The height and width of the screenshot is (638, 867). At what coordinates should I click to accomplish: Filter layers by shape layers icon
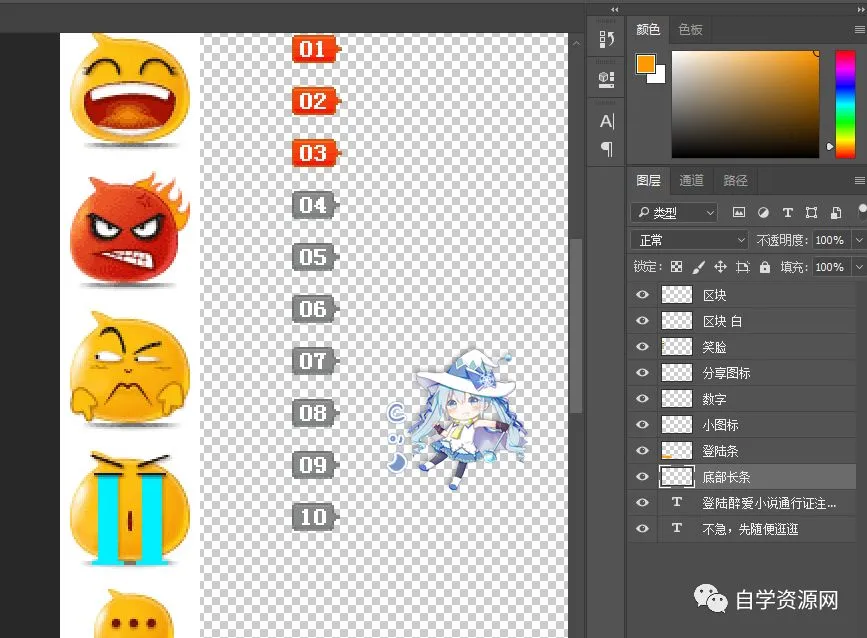811,212
